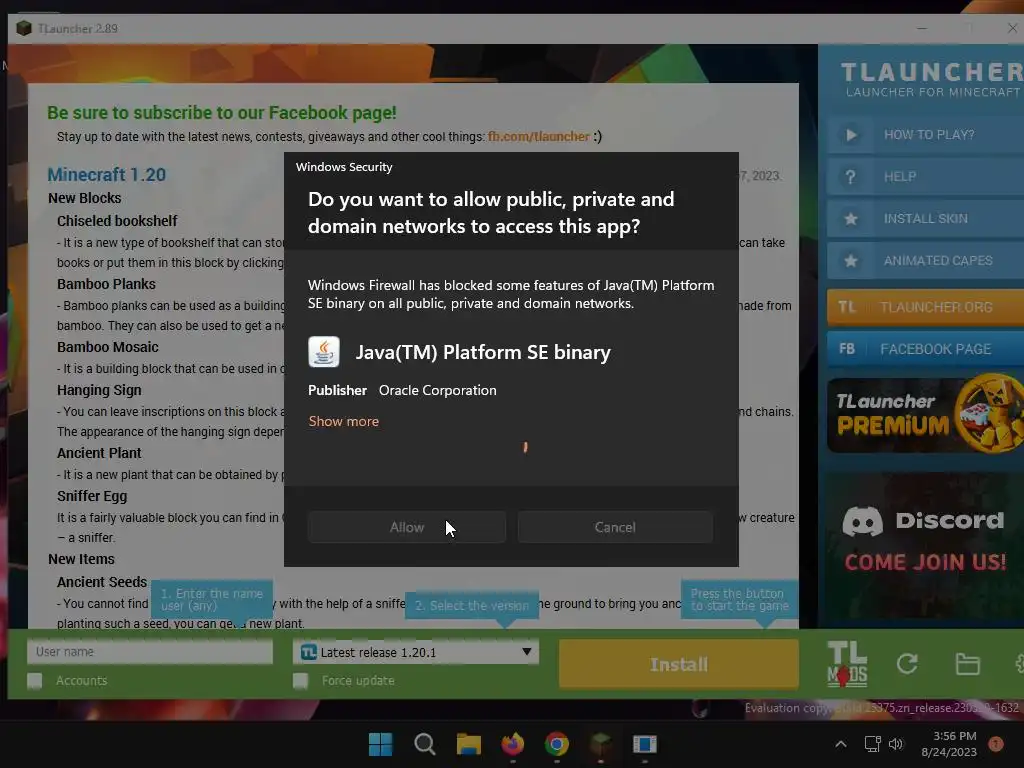This screenshot has width=1024, height=768.
Task: Click the blue window app taskbar icon
Action: point(645,744)
